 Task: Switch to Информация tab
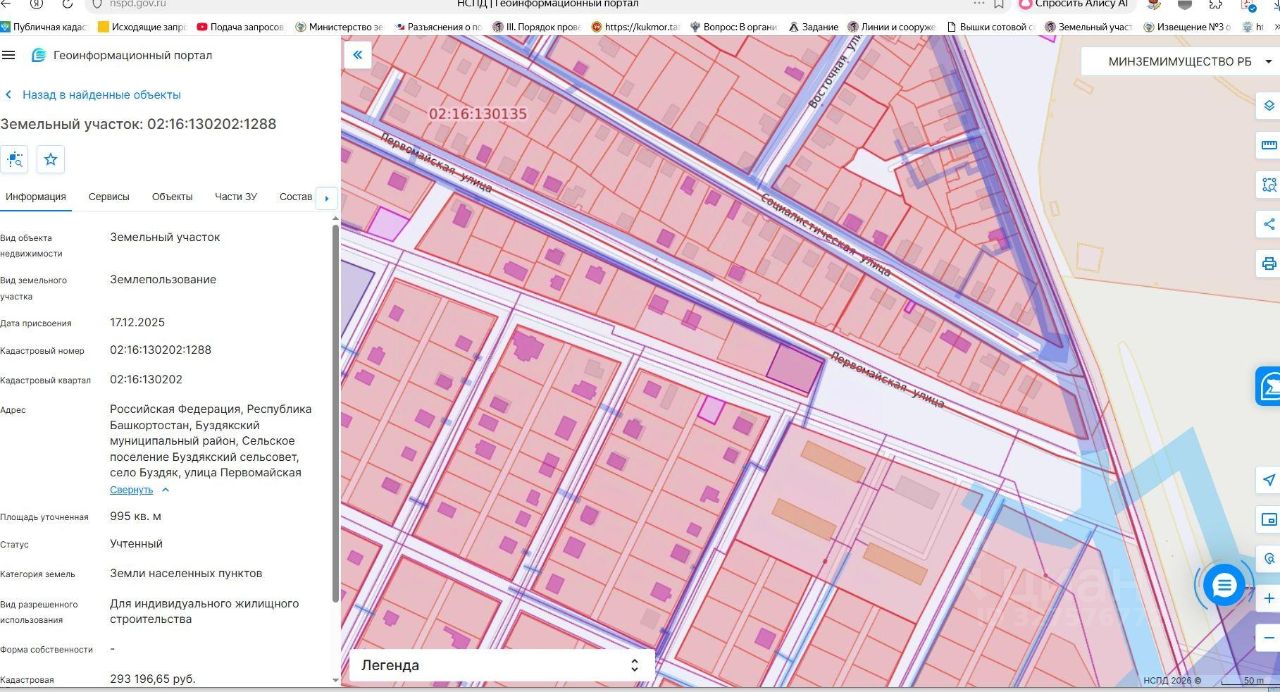point(36,196)
